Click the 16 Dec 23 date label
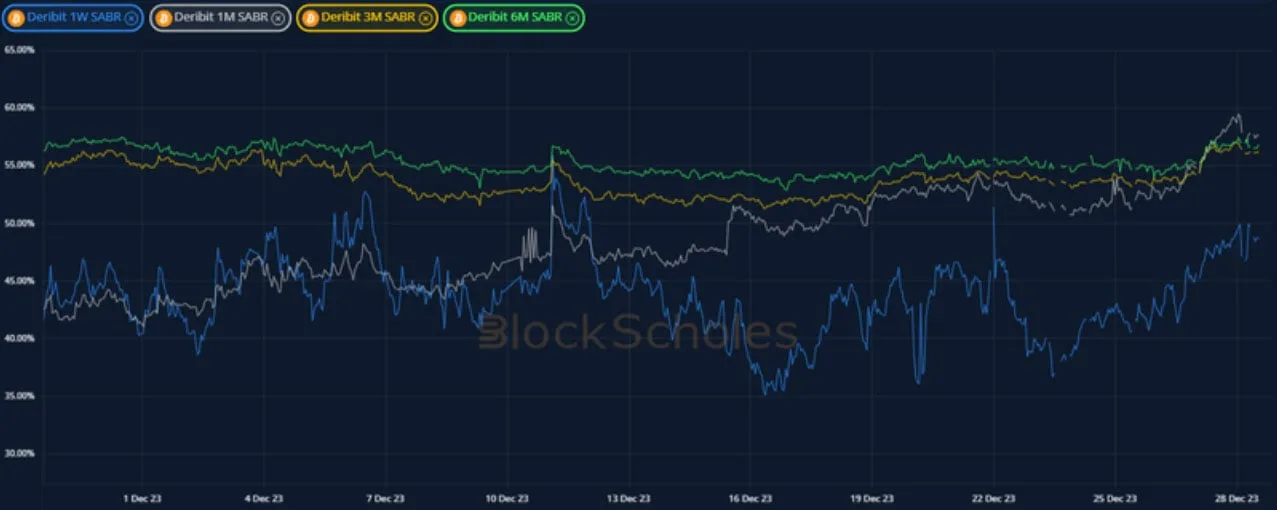Image resolution: width=1277 pixels, height=510 pixels. click(751, 497)
